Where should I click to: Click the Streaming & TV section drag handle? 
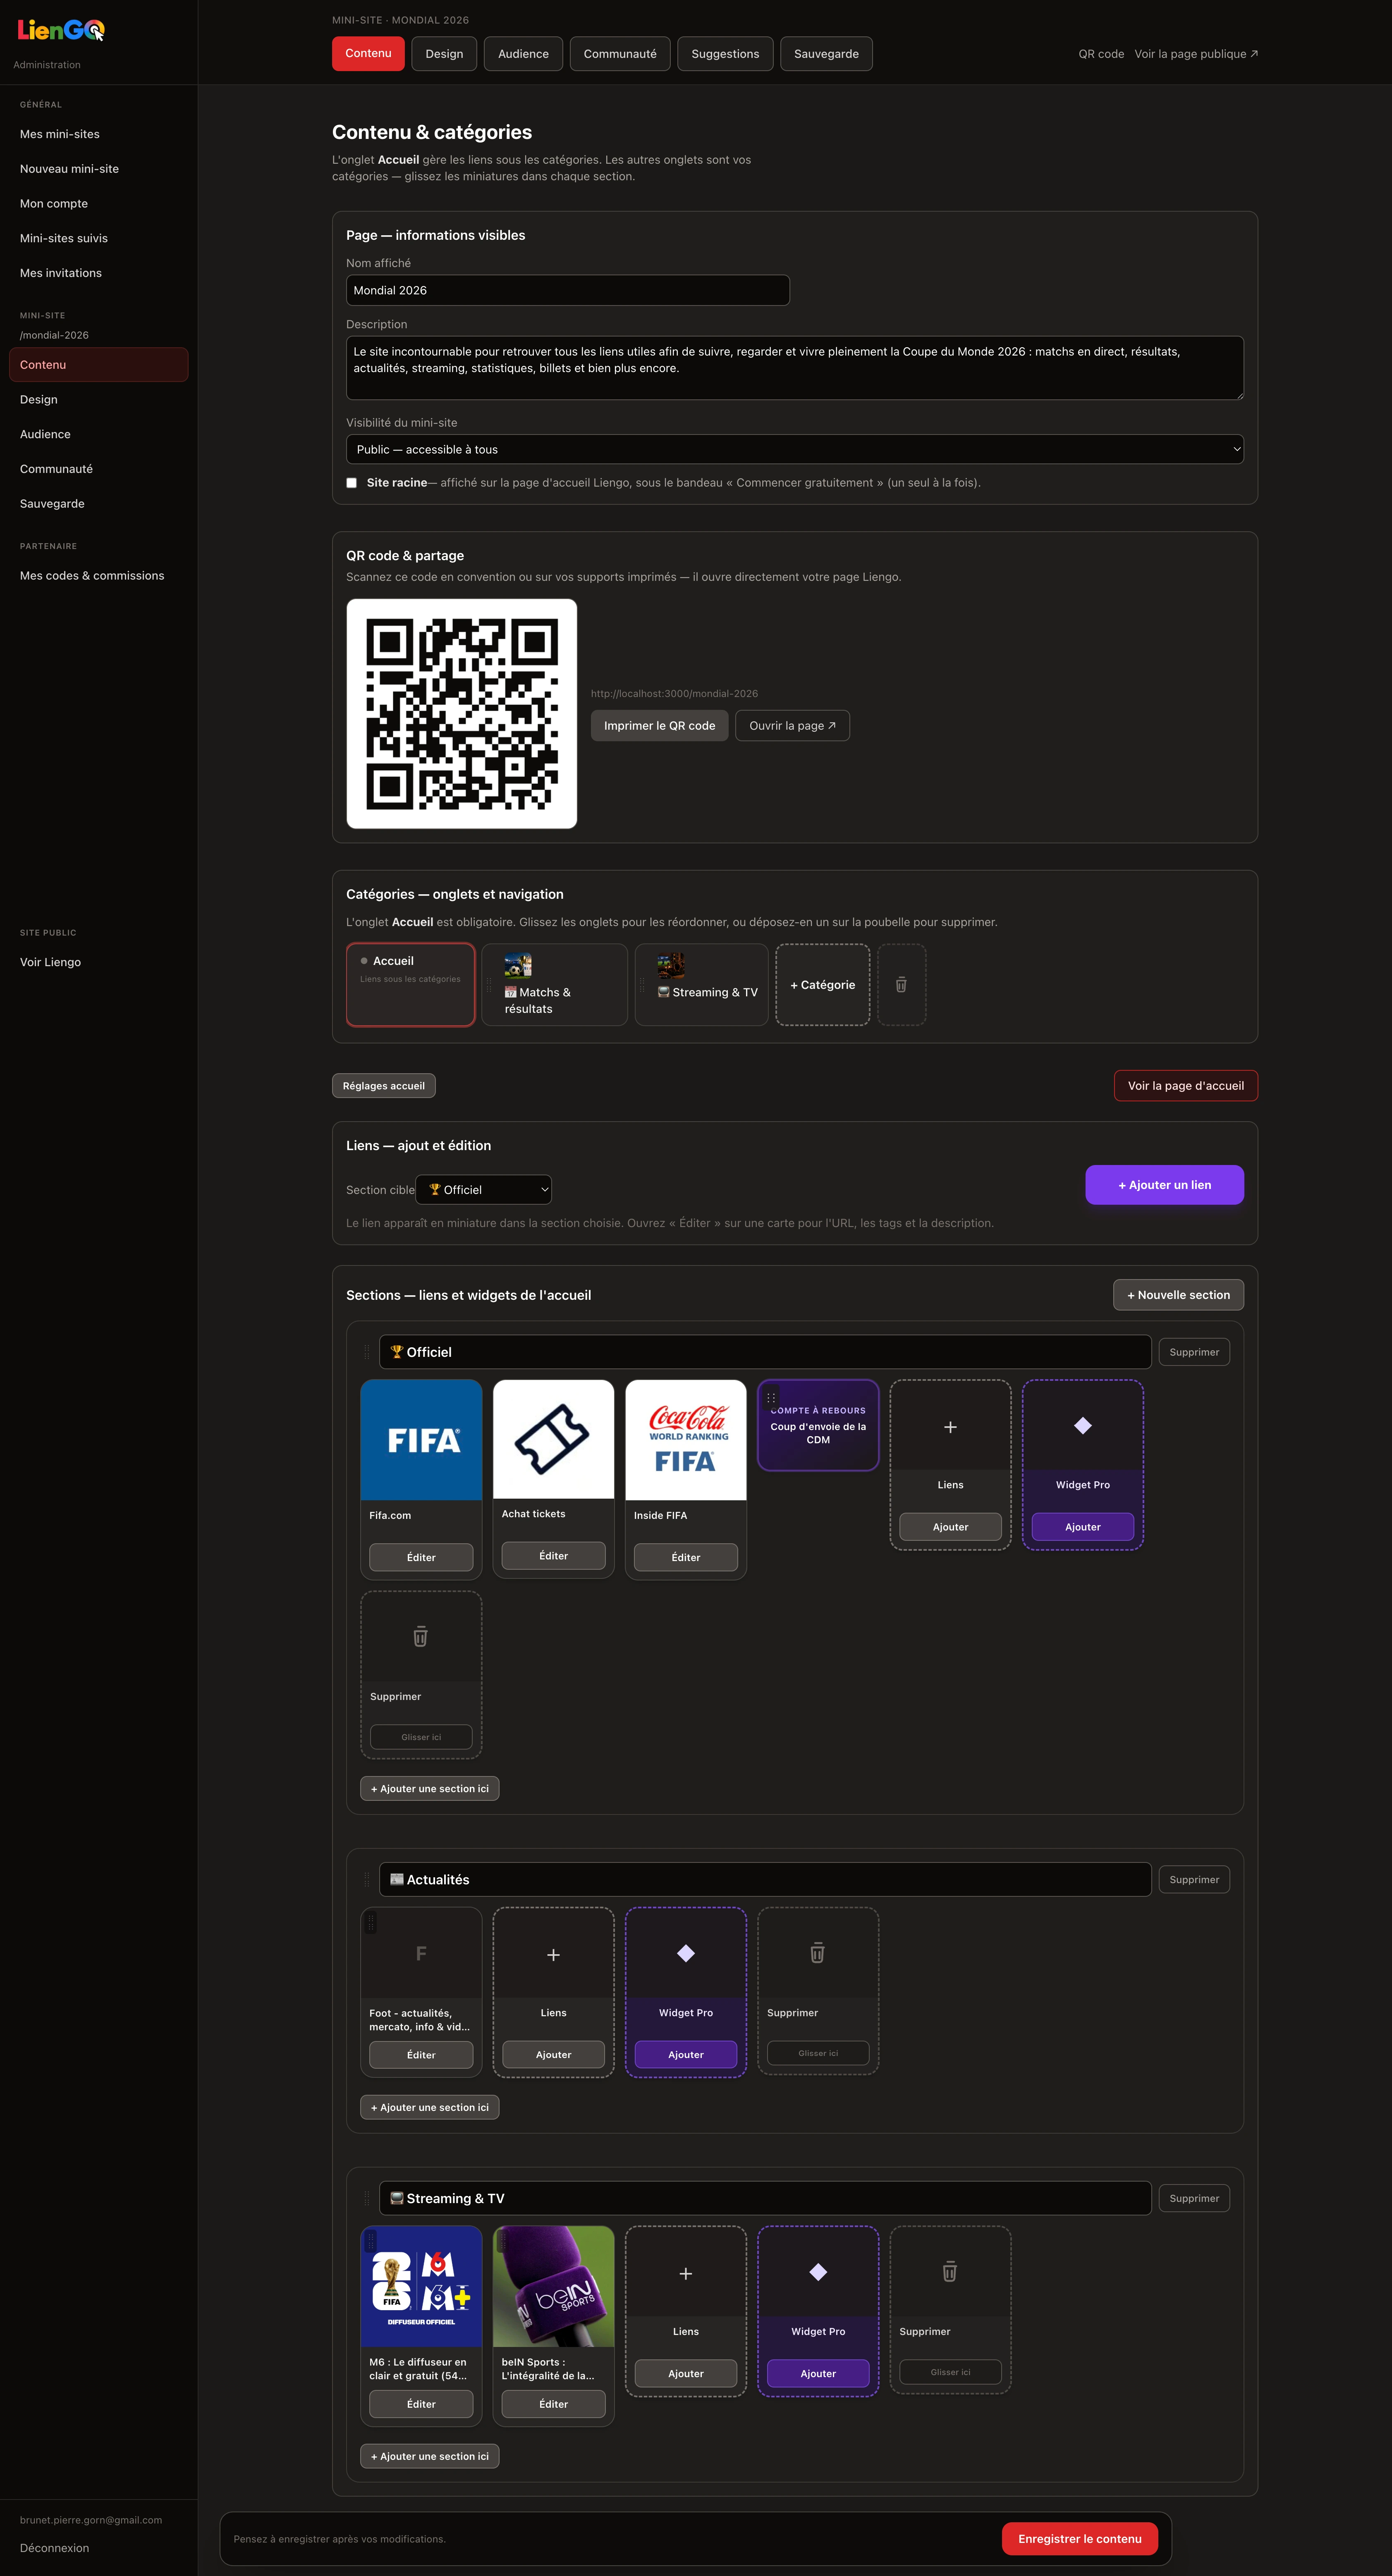(366, 2199)
